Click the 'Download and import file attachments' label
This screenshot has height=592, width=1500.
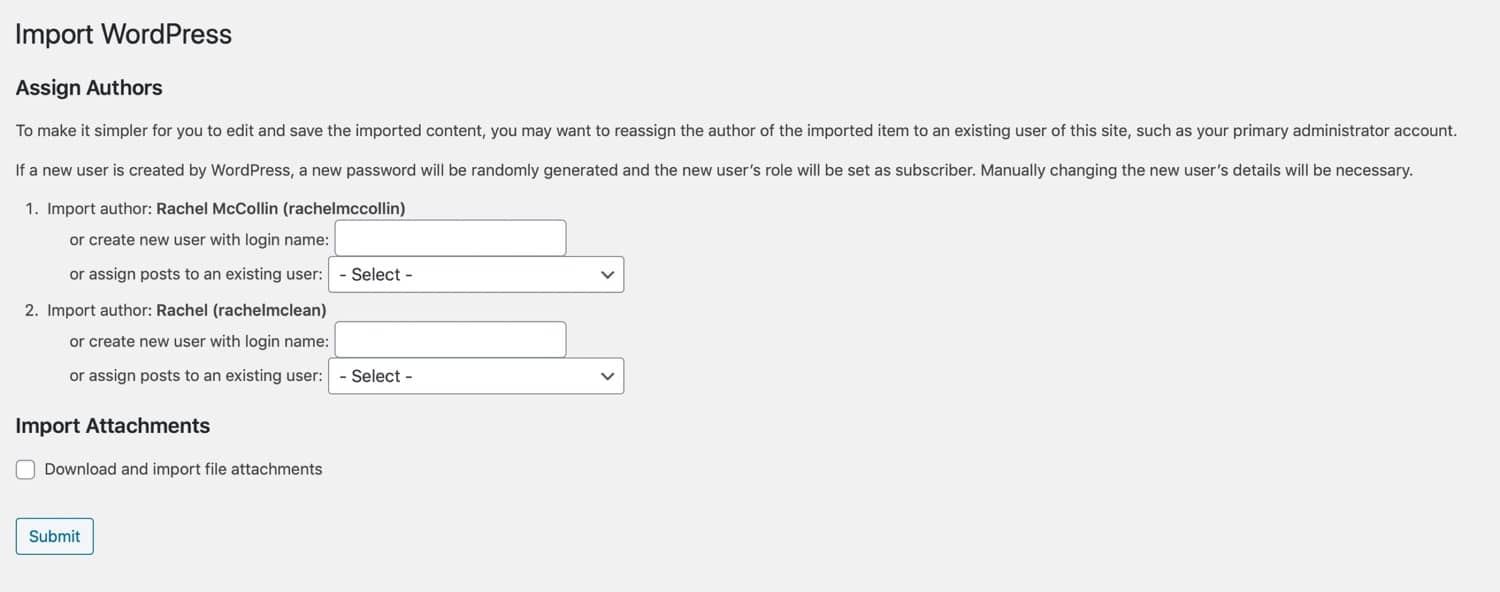click(183, 469)
